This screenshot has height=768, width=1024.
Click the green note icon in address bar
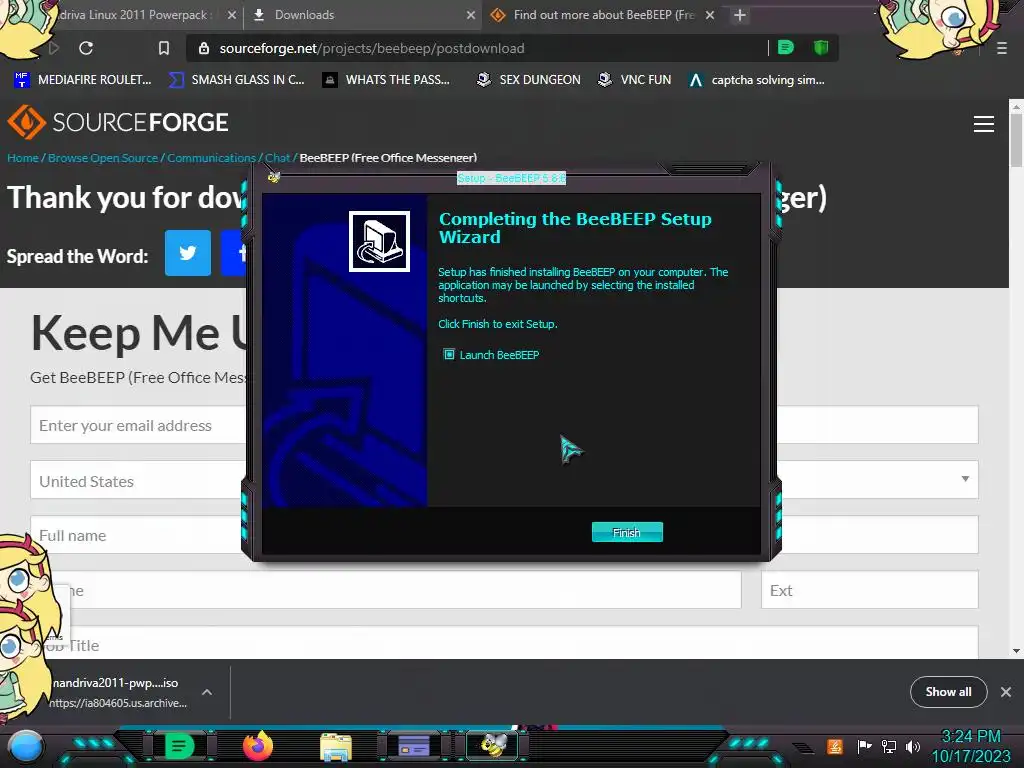tap(786, 47)
